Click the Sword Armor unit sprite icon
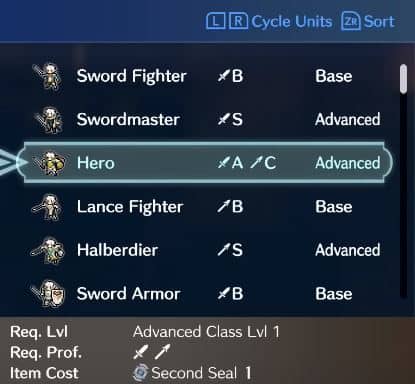This screenshot has height=384, width=415. click(x=48, y=294)
